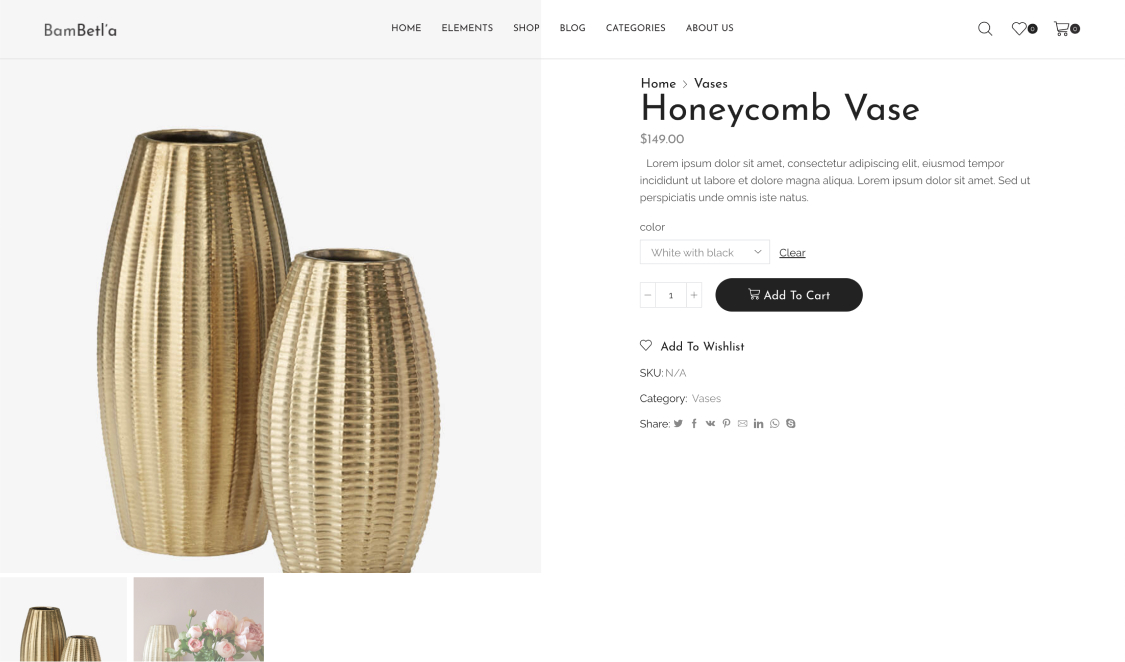Increase quantity with plus button
Image resolution: width=1125 pixels, height=662 pixels.
pos(694,295)
